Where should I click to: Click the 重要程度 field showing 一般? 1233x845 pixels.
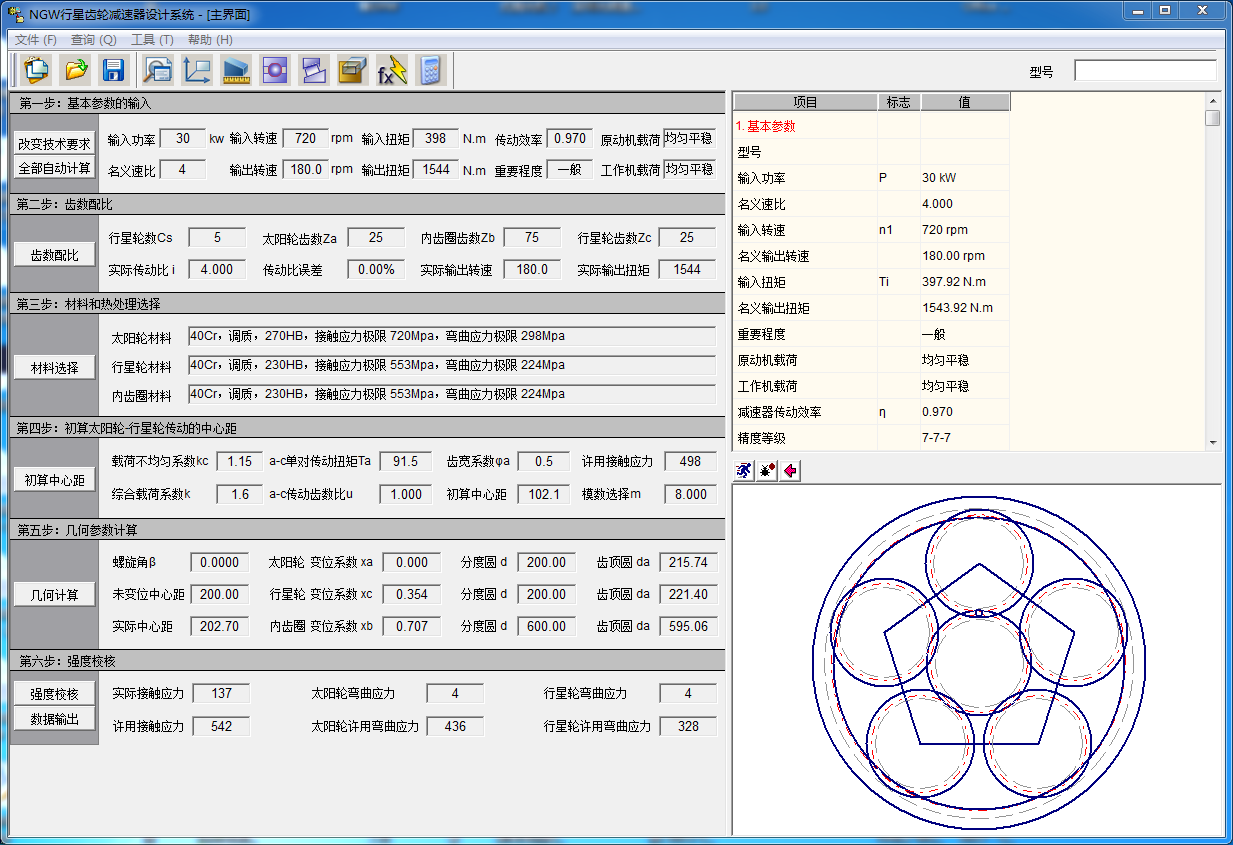[570, 169]
